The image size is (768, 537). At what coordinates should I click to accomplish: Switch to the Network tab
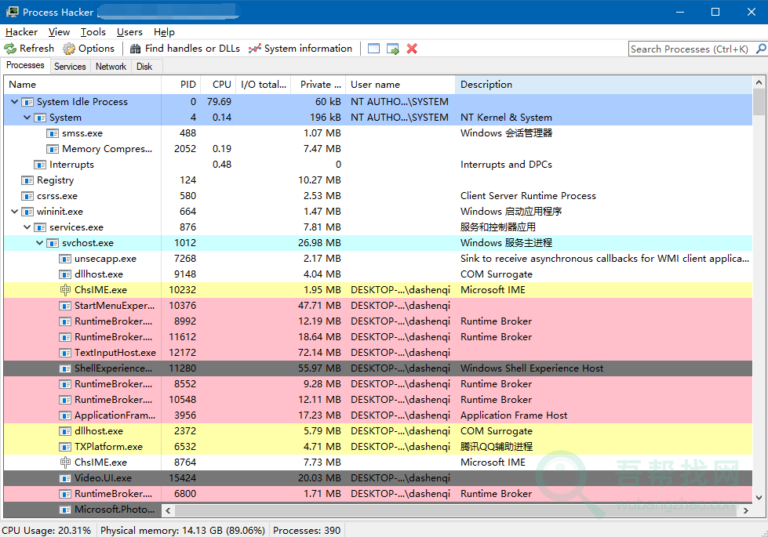[x=110, y=66]
